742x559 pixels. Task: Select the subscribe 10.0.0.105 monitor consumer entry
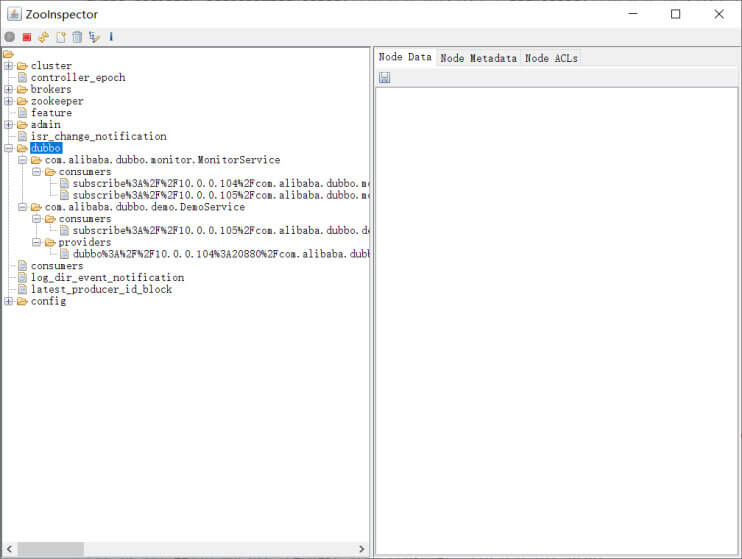coord(221,195)
